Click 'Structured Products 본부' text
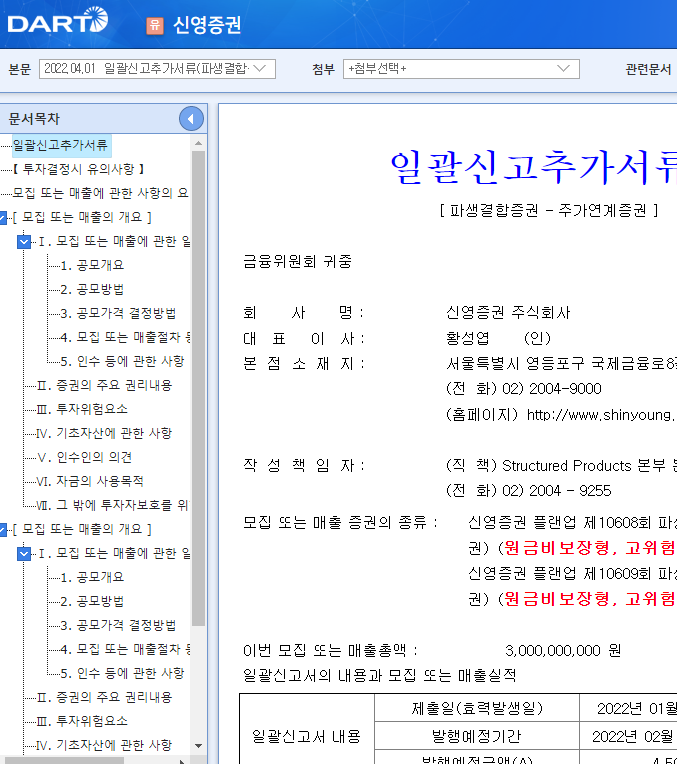 click(x=584, y=466)
